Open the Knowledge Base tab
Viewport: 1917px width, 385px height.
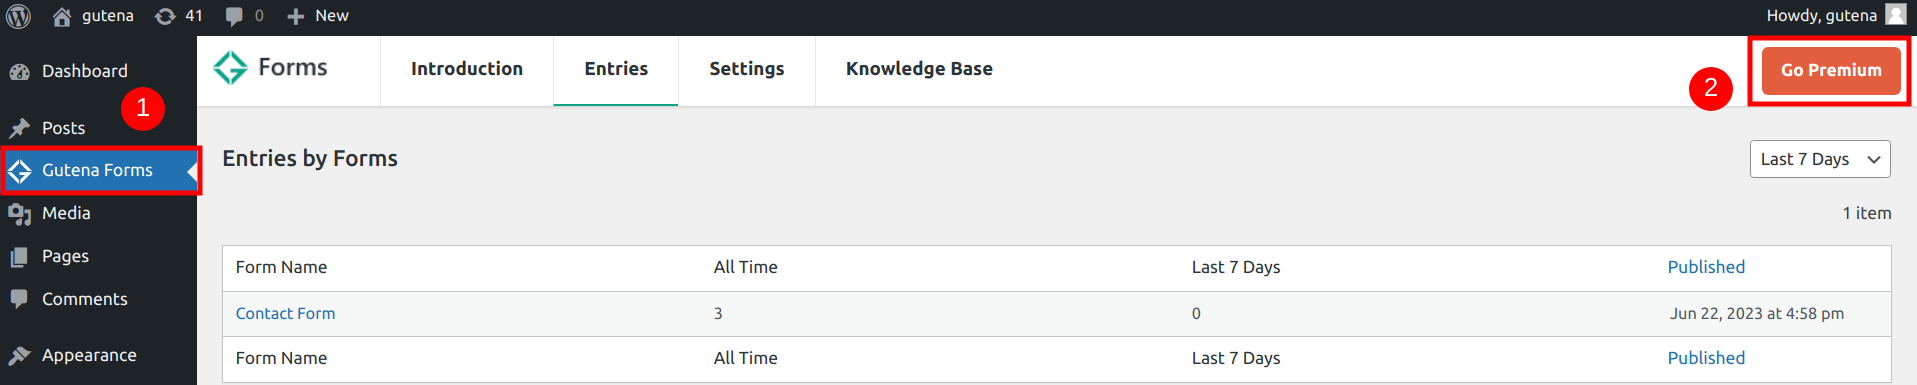919,69
